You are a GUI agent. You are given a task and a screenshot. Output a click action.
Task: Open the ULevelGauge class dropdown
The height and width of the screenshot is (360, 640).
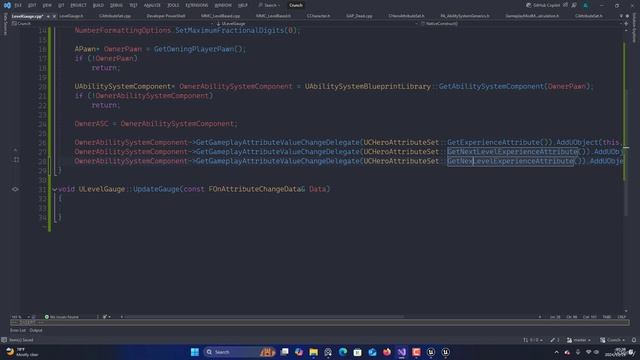[x=316, y=24]
